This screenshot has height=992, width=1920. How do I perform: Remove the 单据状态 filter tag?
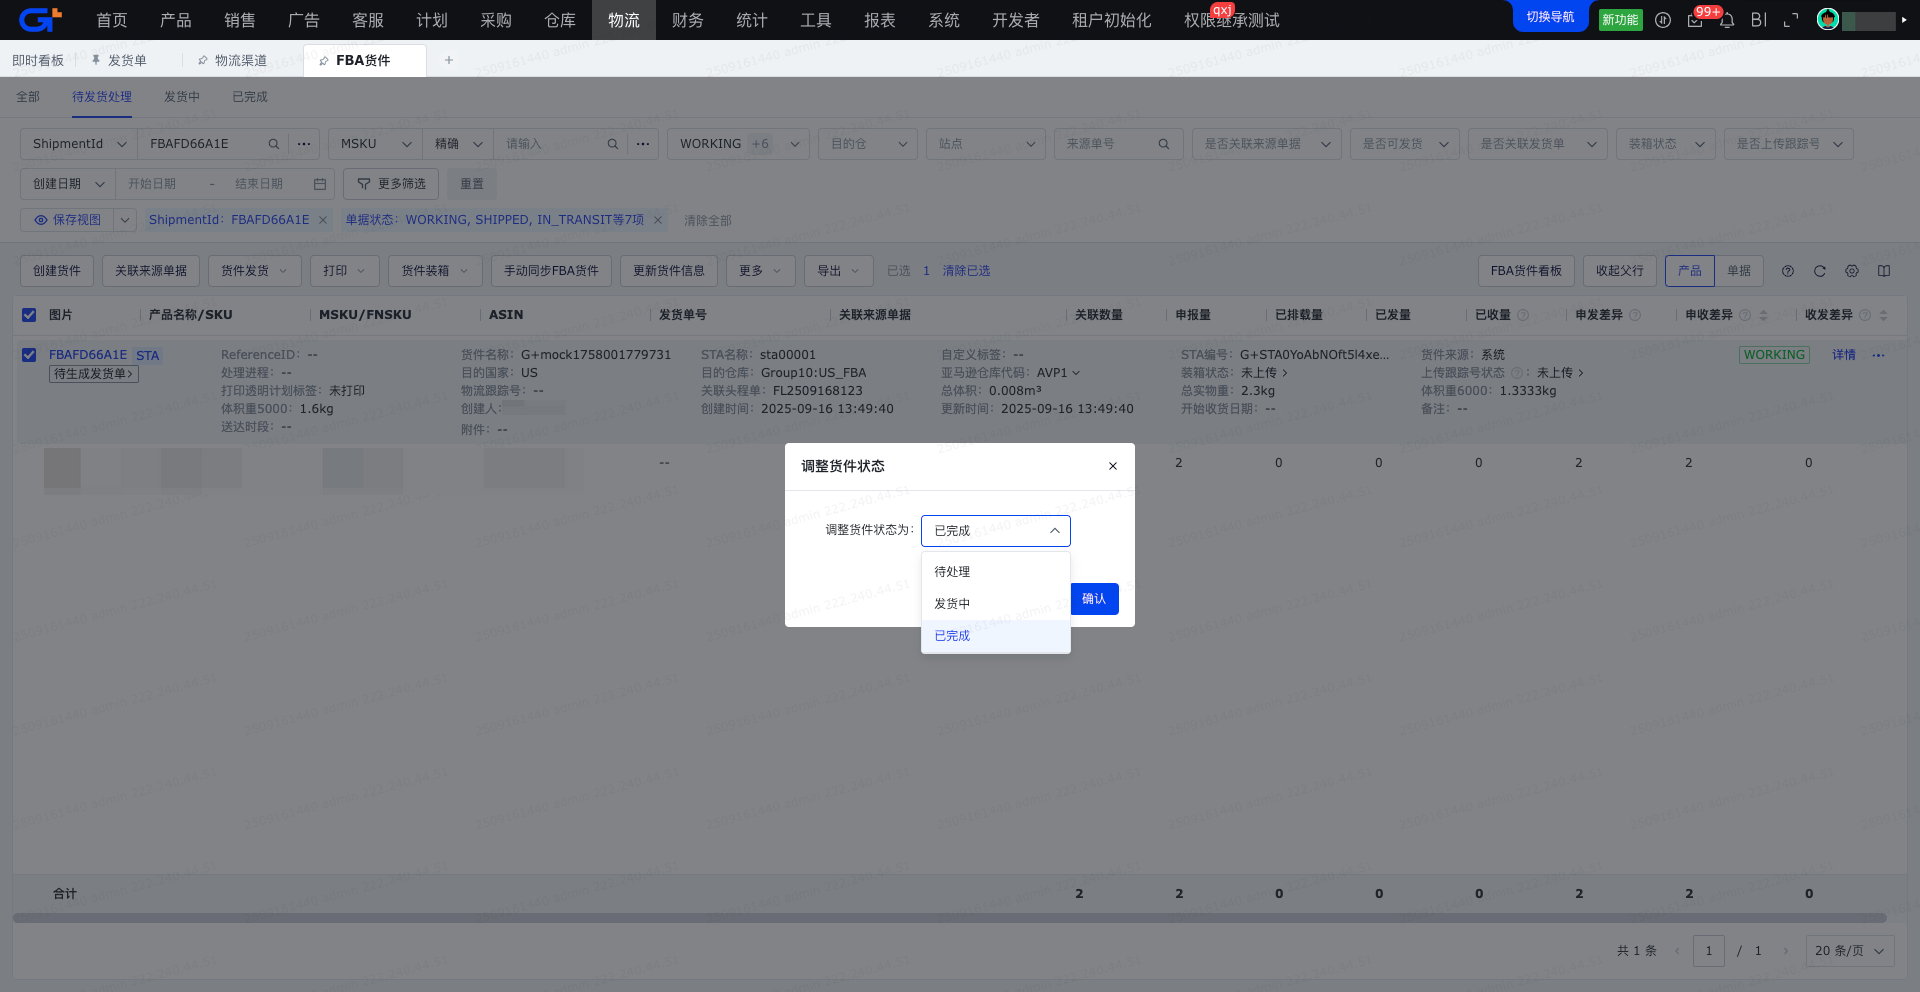tap(658, 220)
